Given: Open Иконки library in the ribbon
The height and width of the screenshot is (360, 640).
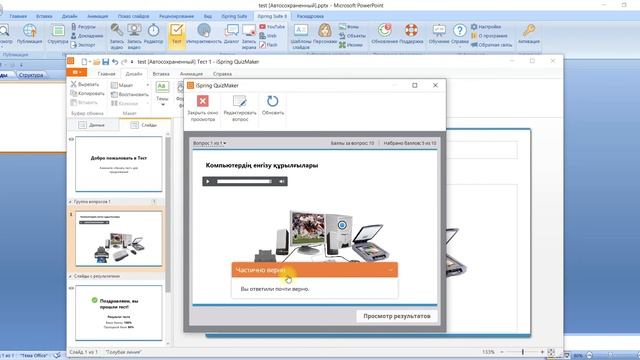Looking at the screenshot, I should 351,44.
